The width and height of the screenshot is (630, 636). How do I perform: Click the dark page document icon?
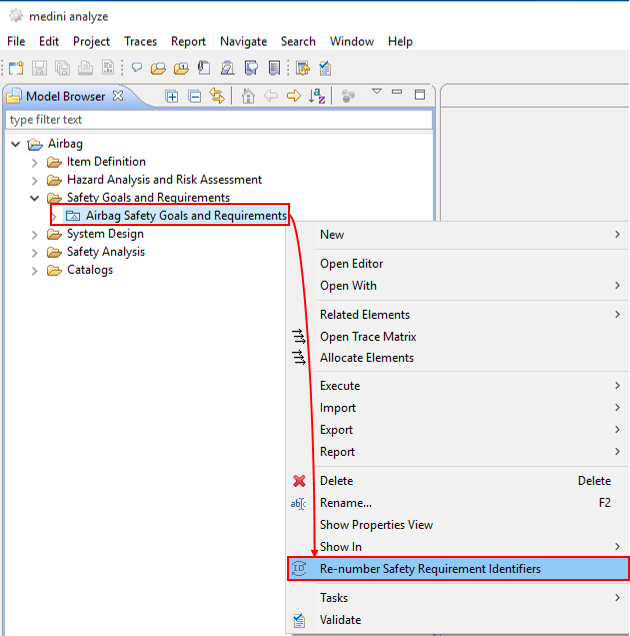pyautogui.click(x=274, y=68)
